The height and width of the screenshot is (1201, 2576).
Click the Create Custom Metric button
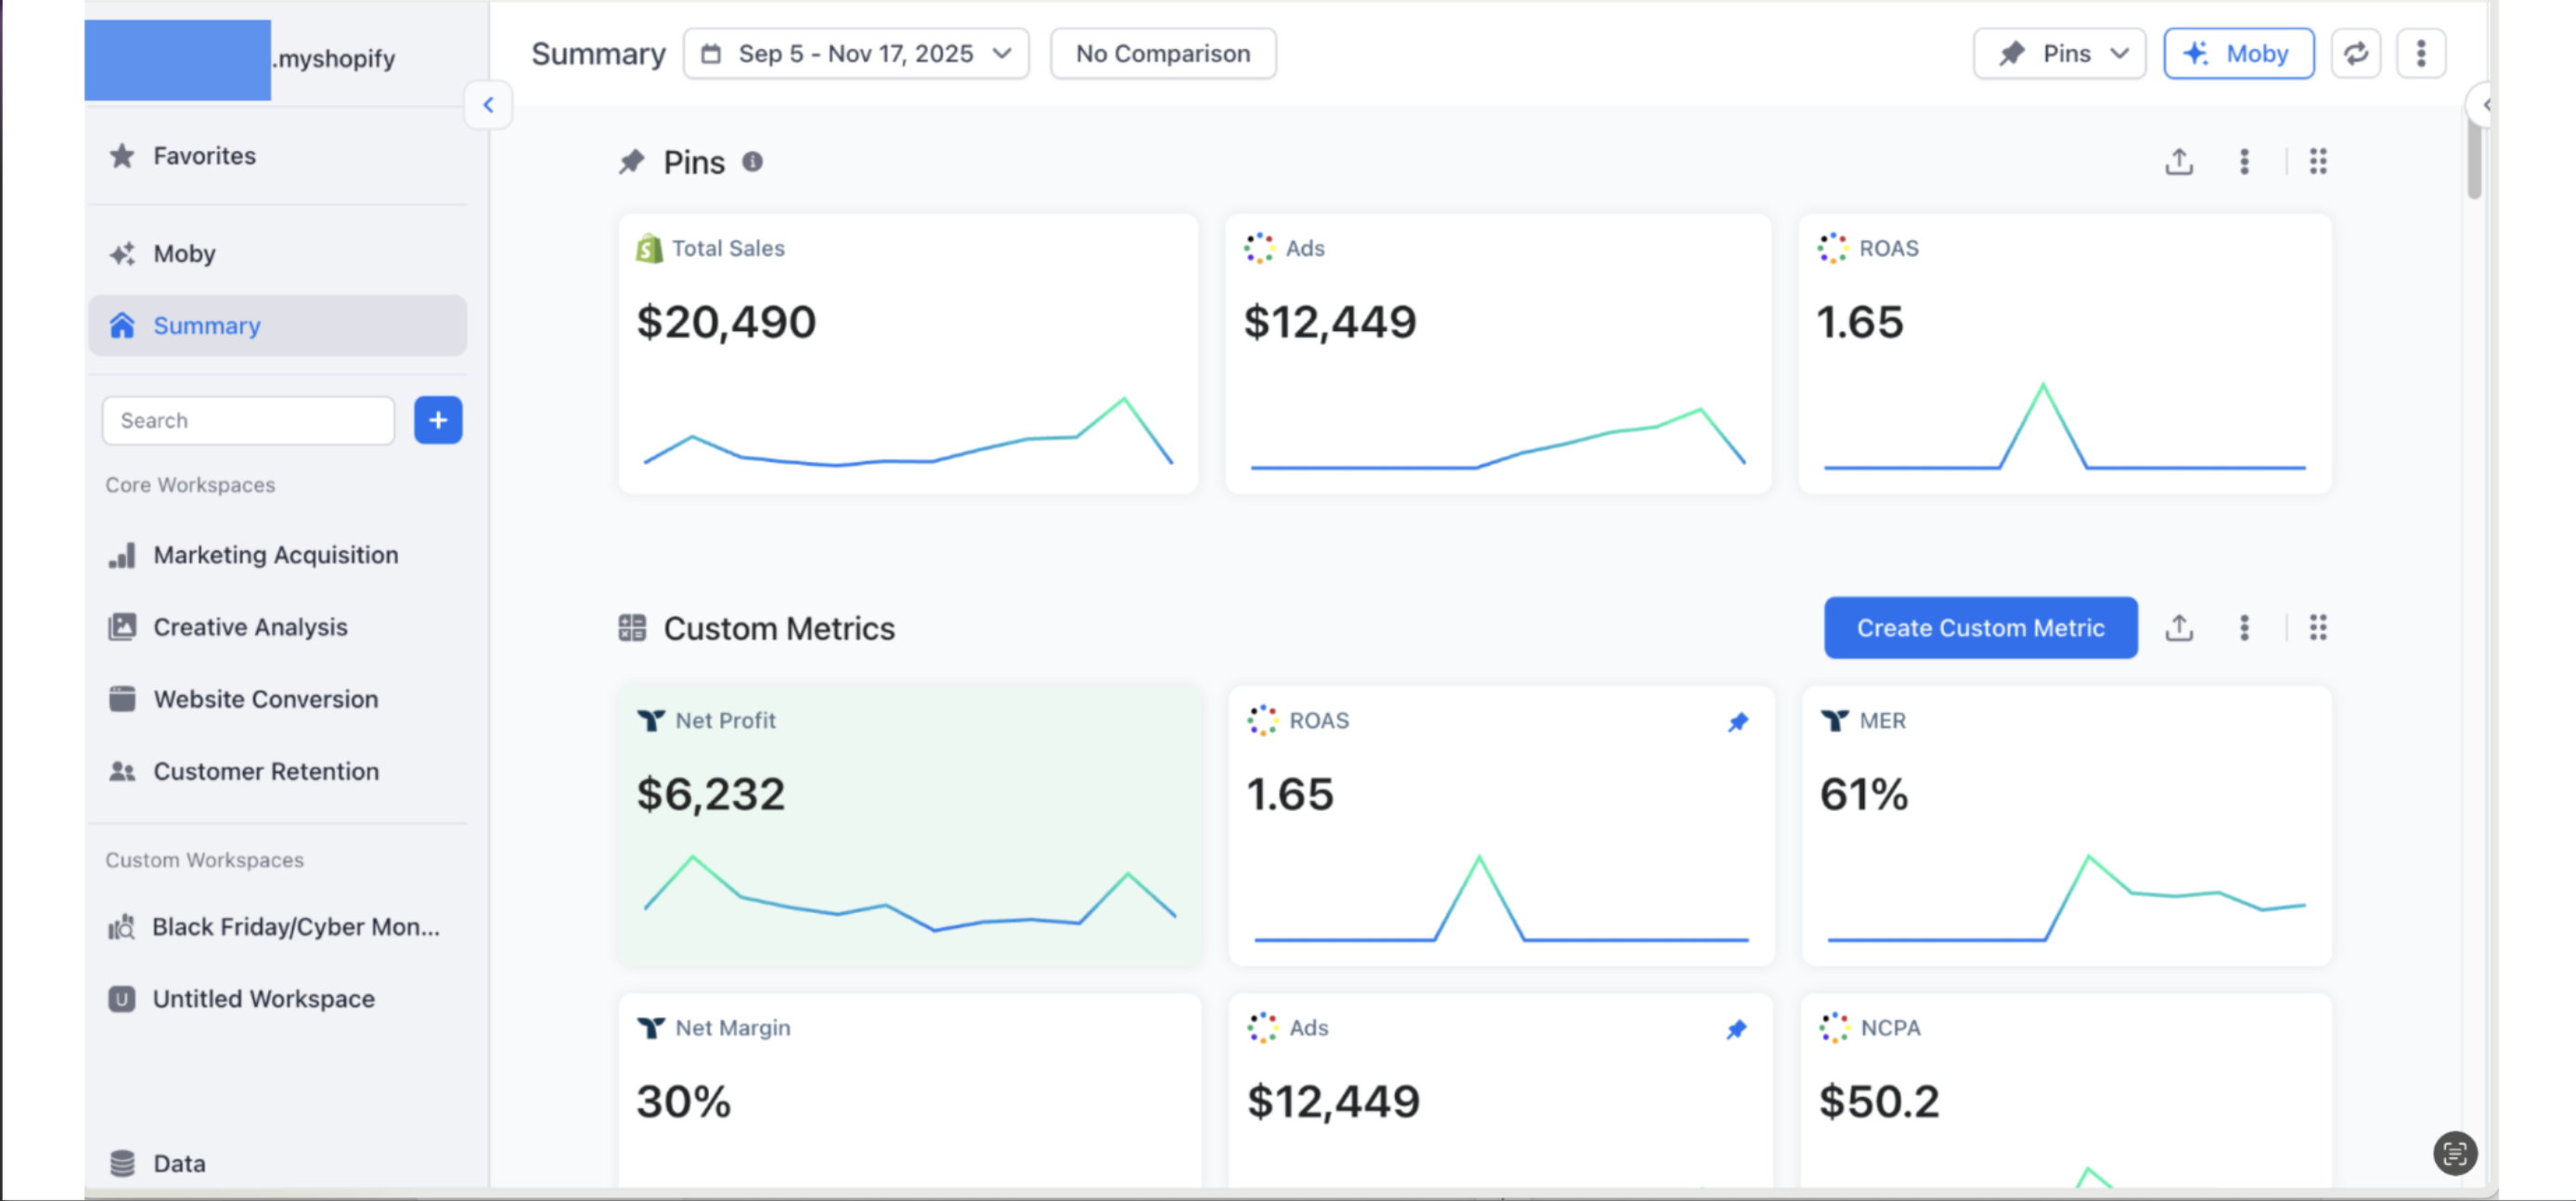[x=1980, y=628]
